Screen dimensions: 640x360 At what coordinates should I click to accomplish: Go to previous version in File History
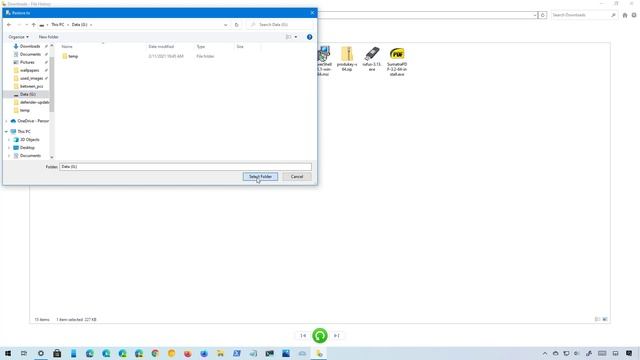[303, 336]
